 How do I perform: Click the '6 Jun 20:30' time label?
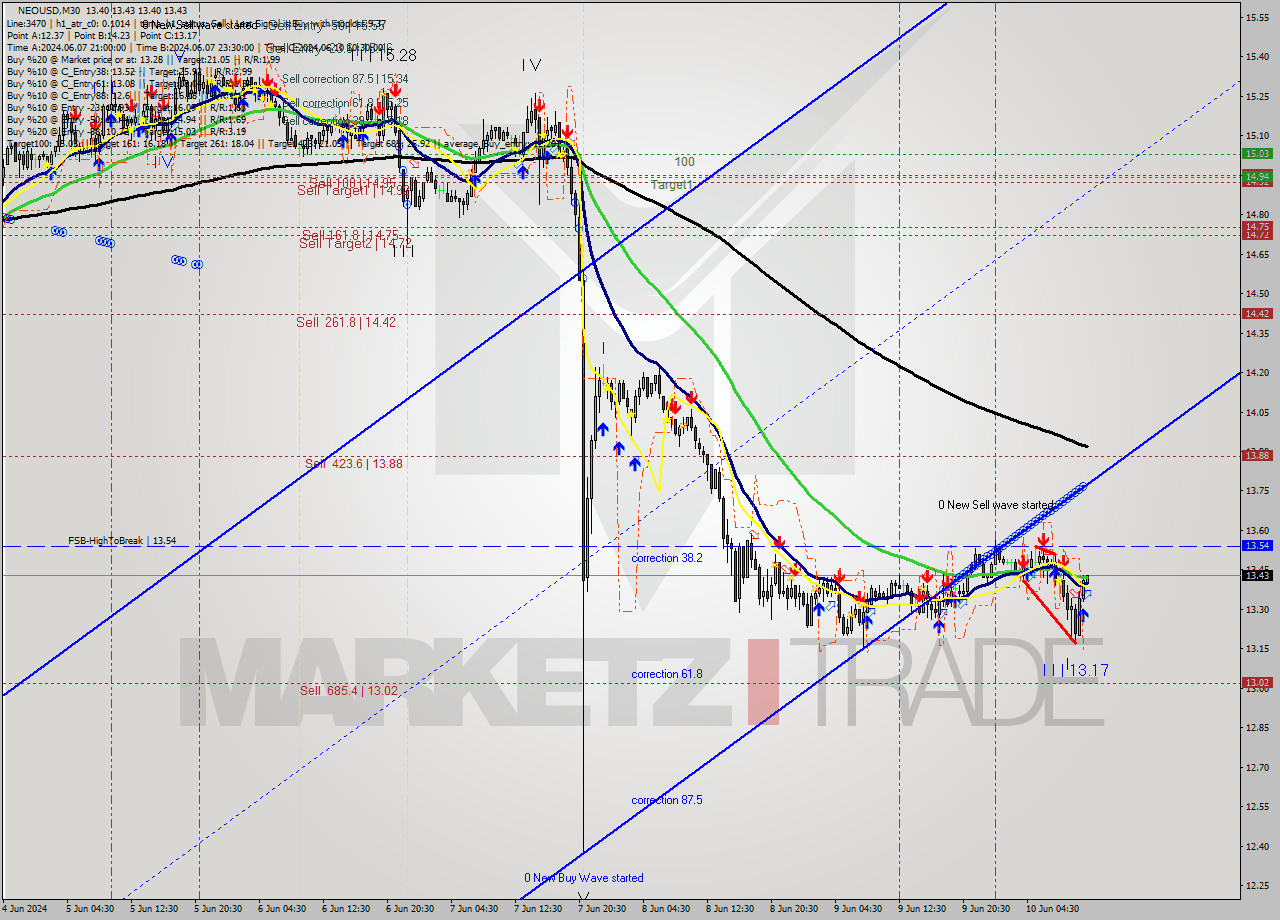[x=408, y=909]
